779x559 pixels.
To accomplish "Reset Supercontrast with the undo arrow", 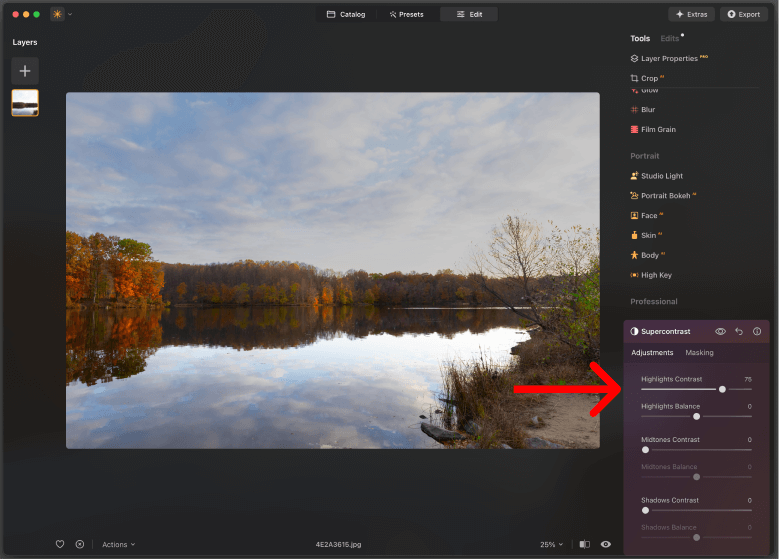I will [x=739, y=331].
